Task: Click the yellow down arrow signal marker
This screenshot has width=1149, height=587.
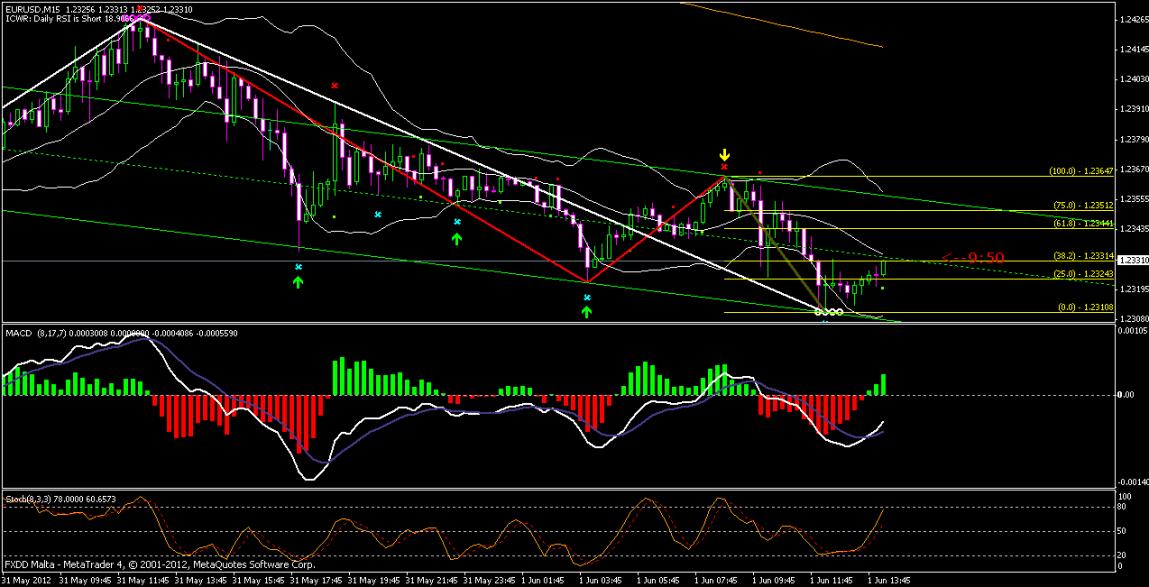Action: (724, 155)
